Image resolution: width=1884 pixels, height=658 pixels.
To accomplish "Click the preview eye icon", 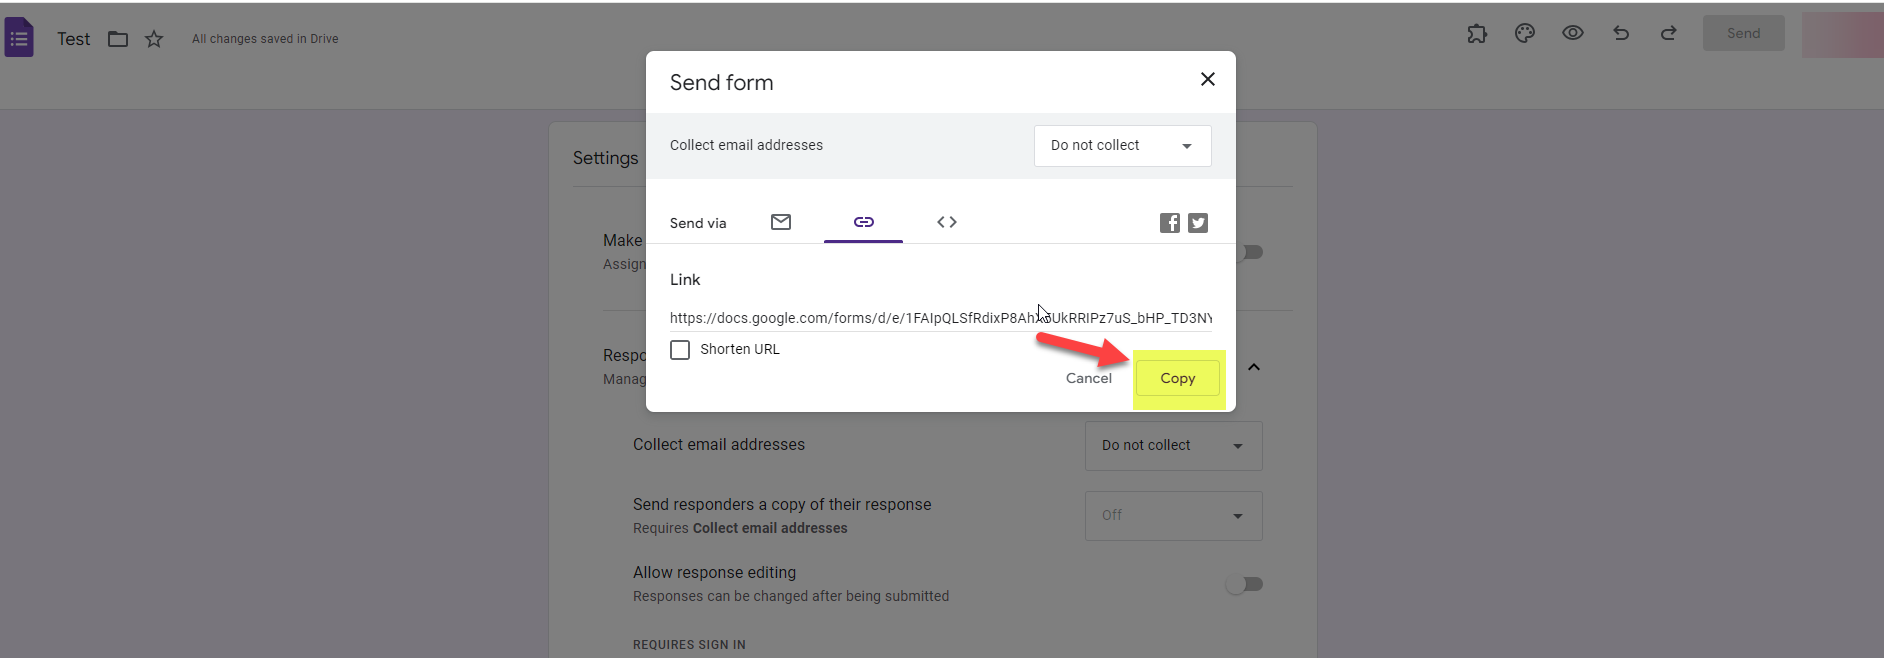I will pyautogui.click(x=1573, y=34).
